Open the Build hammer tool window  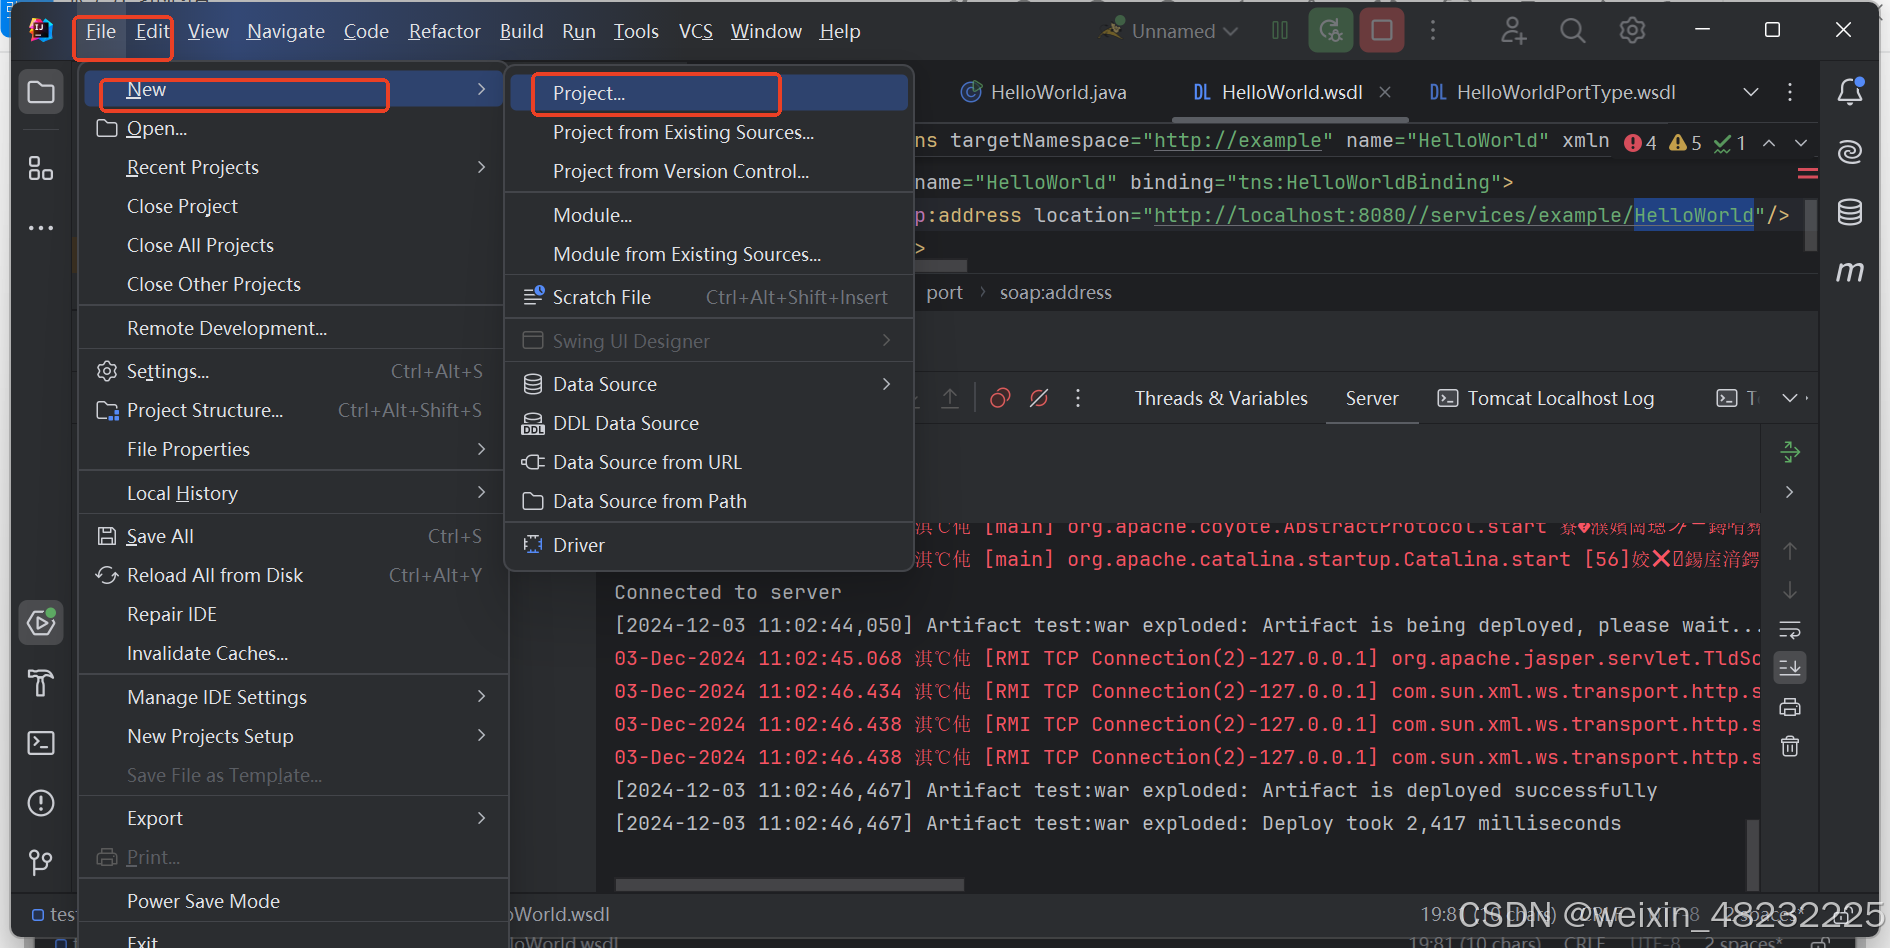coord(41,683)
